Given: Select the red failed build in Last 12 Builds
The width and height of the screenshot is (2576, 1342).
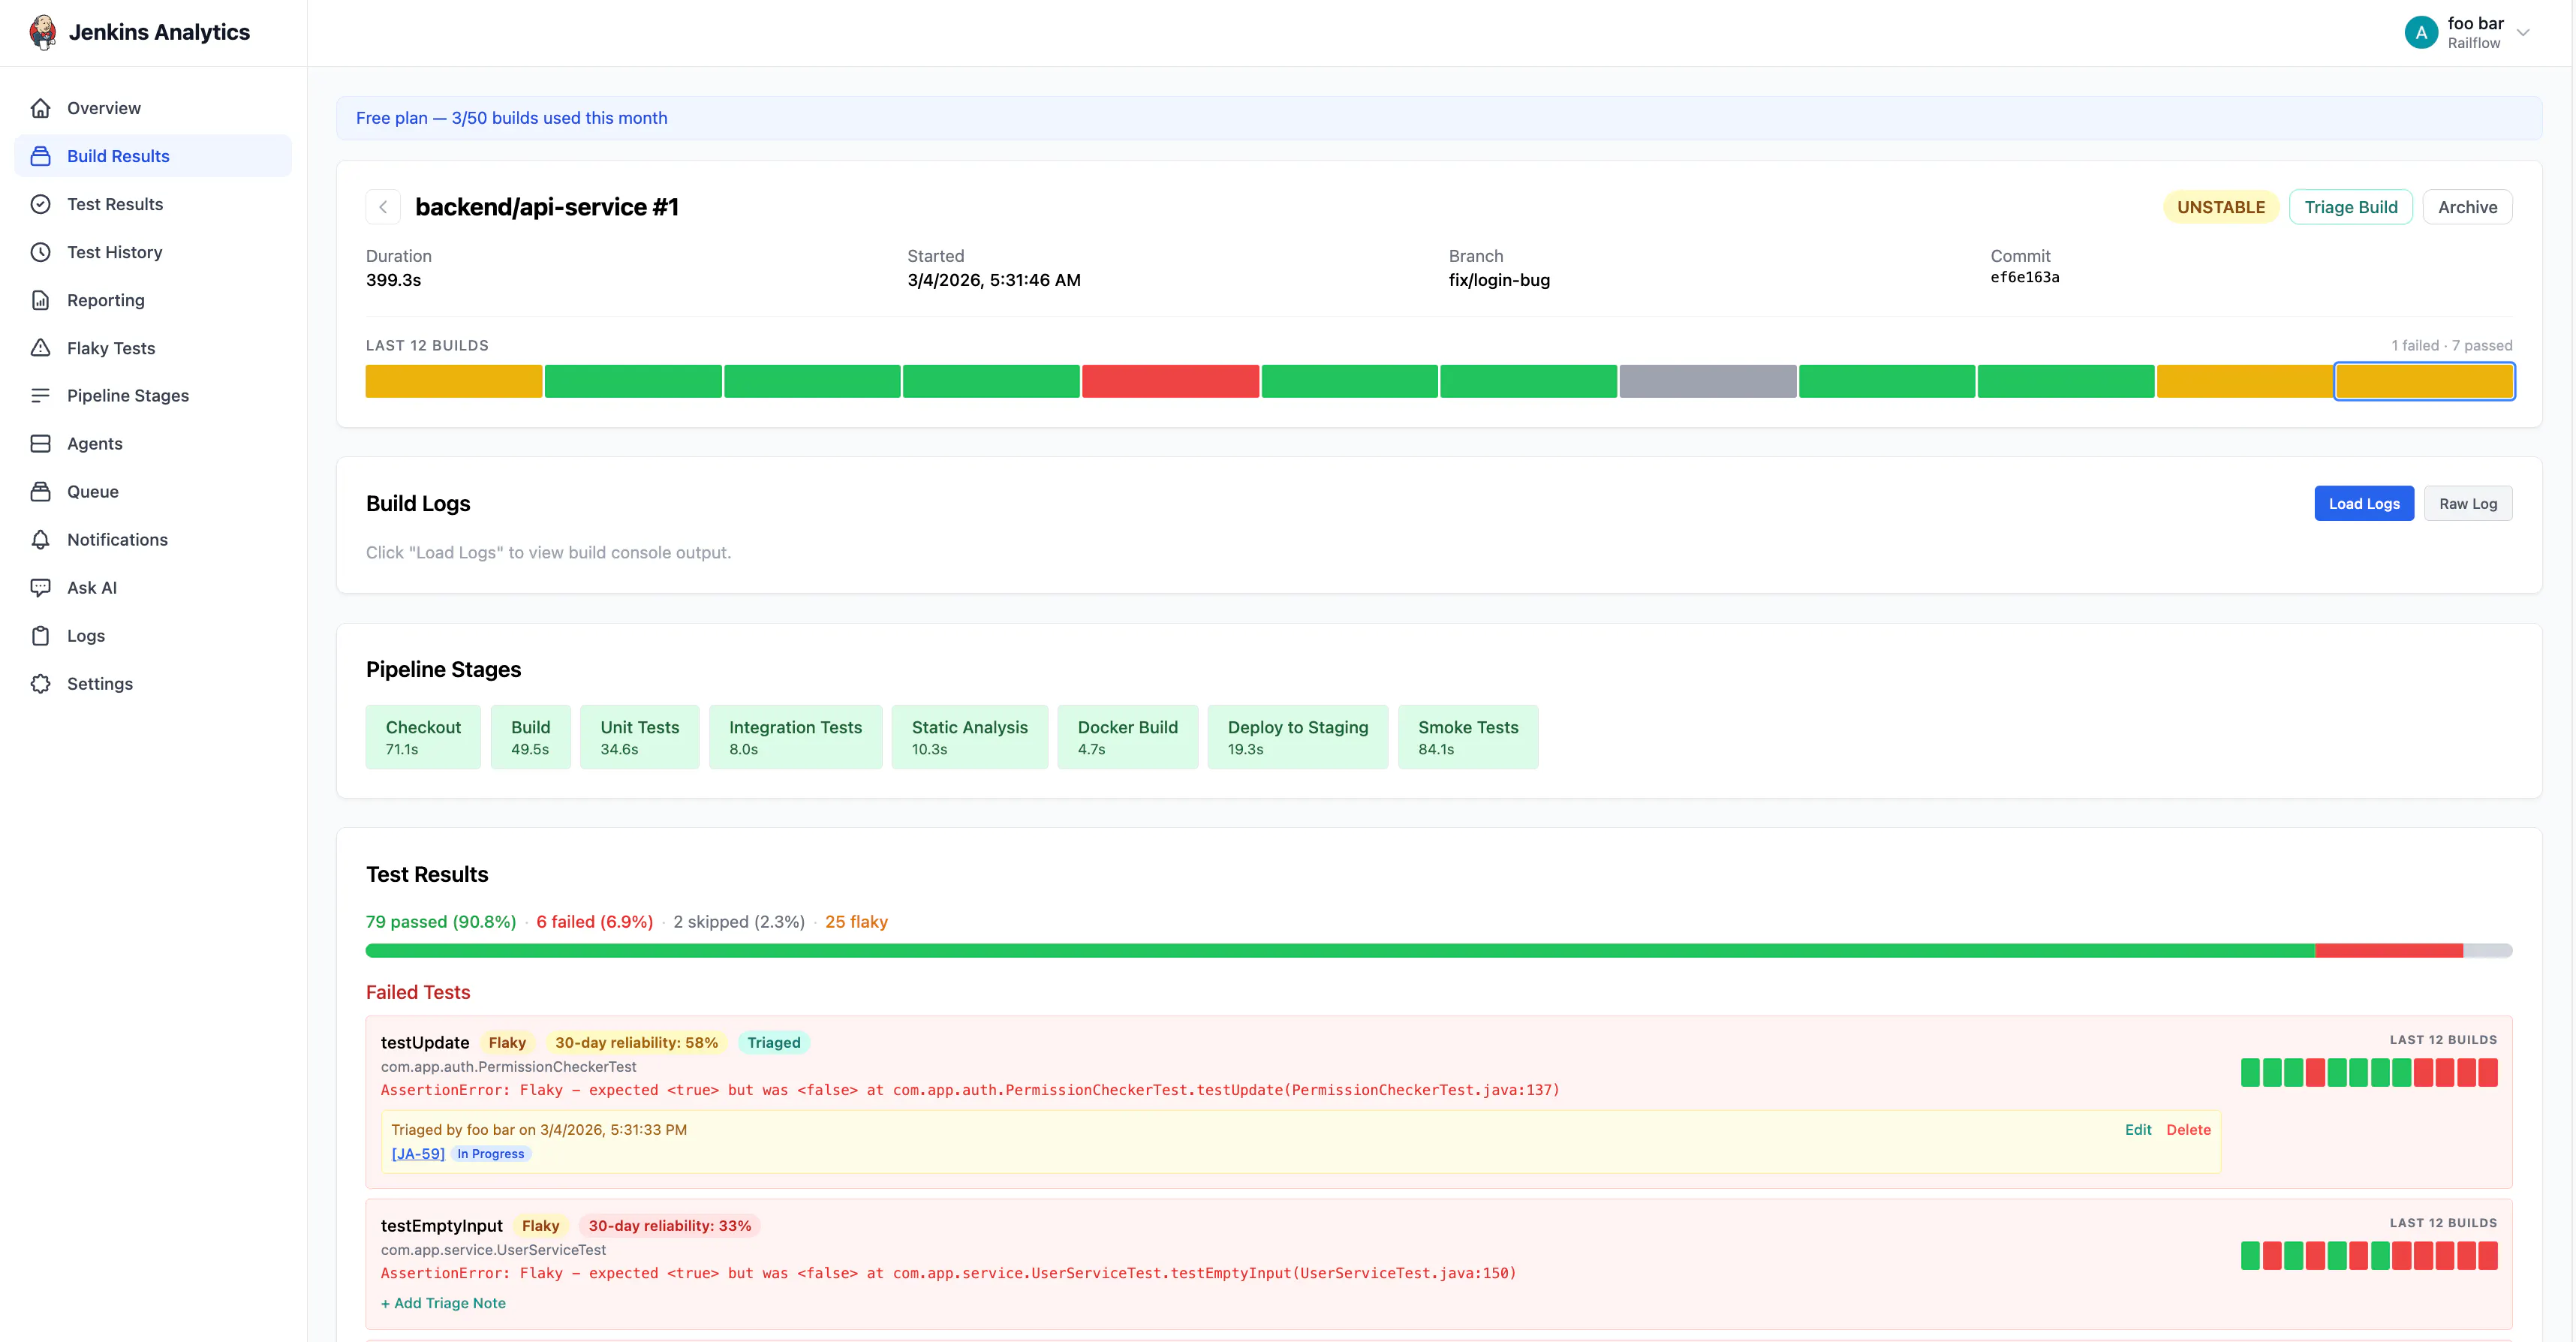Looking at the screenshot, I should 1170,381.
